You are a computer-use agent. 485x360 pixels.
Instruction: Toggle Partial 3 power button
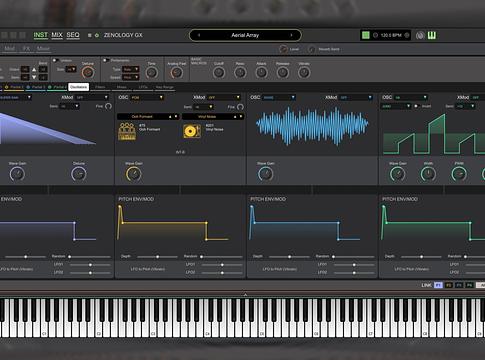(28, 87)
